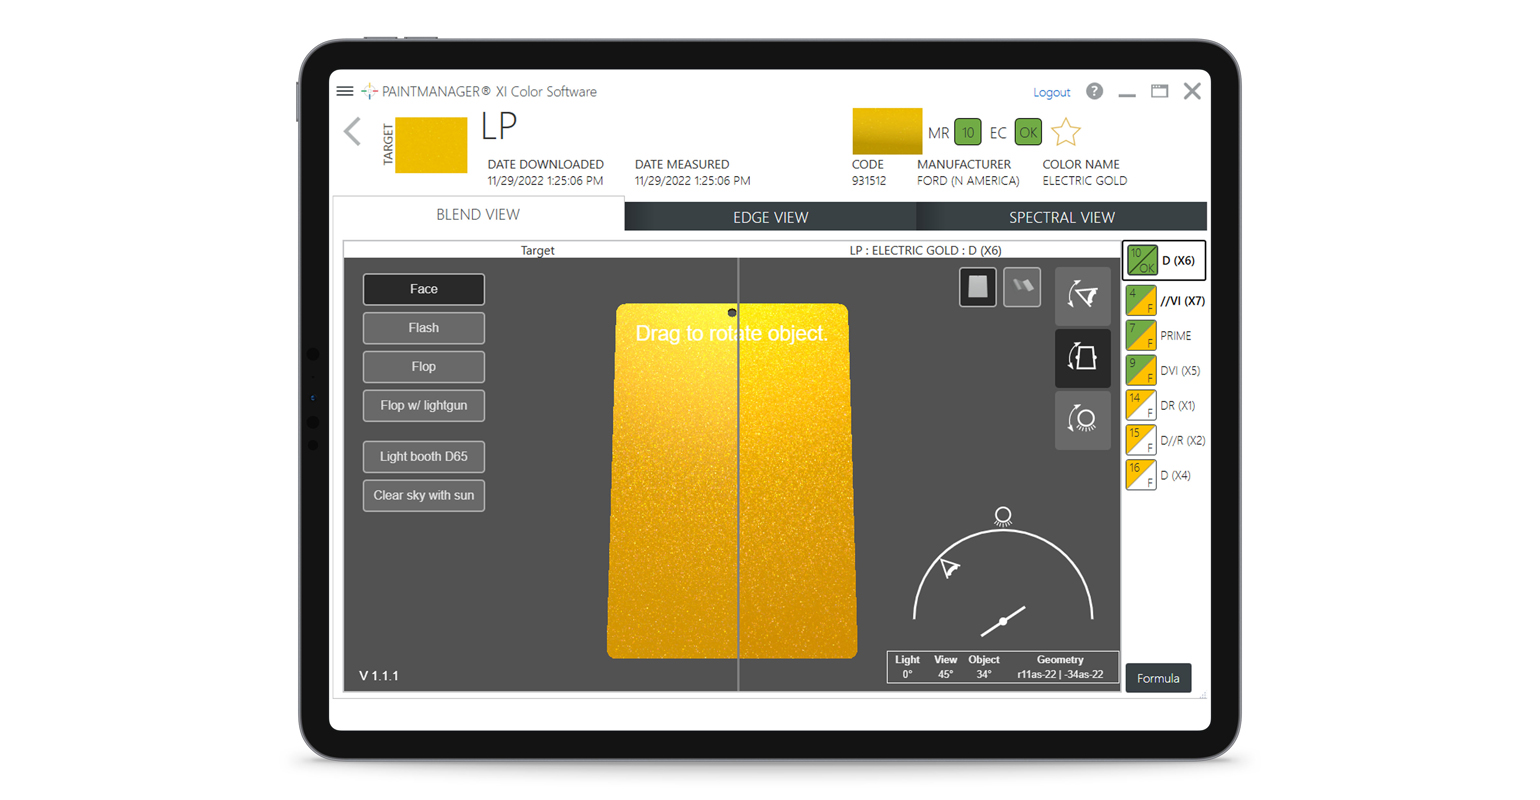The image size is (1540, 800).
Task: Click the Logout link
Action: pyautogui.click(x=1051, y=92)
